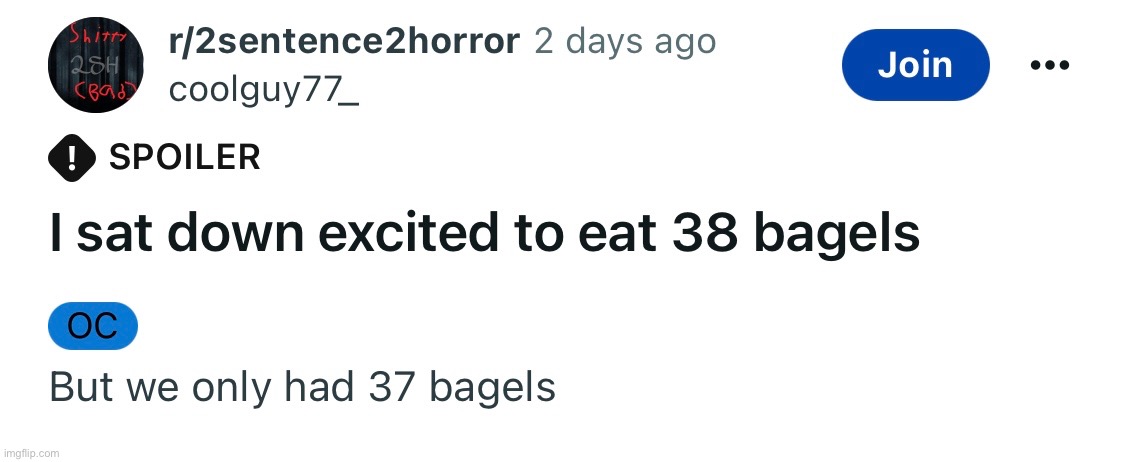The width and height of the screenshot is (1125, 462).
Task: Select the blue OC flair tag
Action: pos(93,326)
